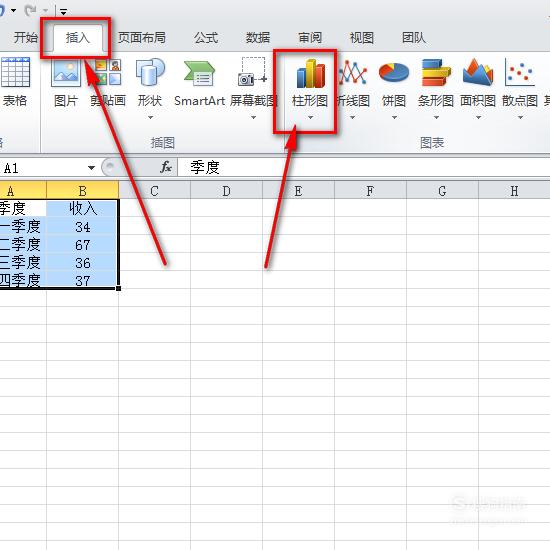Open the Name Box dropdown arrow
Viewport: 550px width, 550px height.
[92, 168]
